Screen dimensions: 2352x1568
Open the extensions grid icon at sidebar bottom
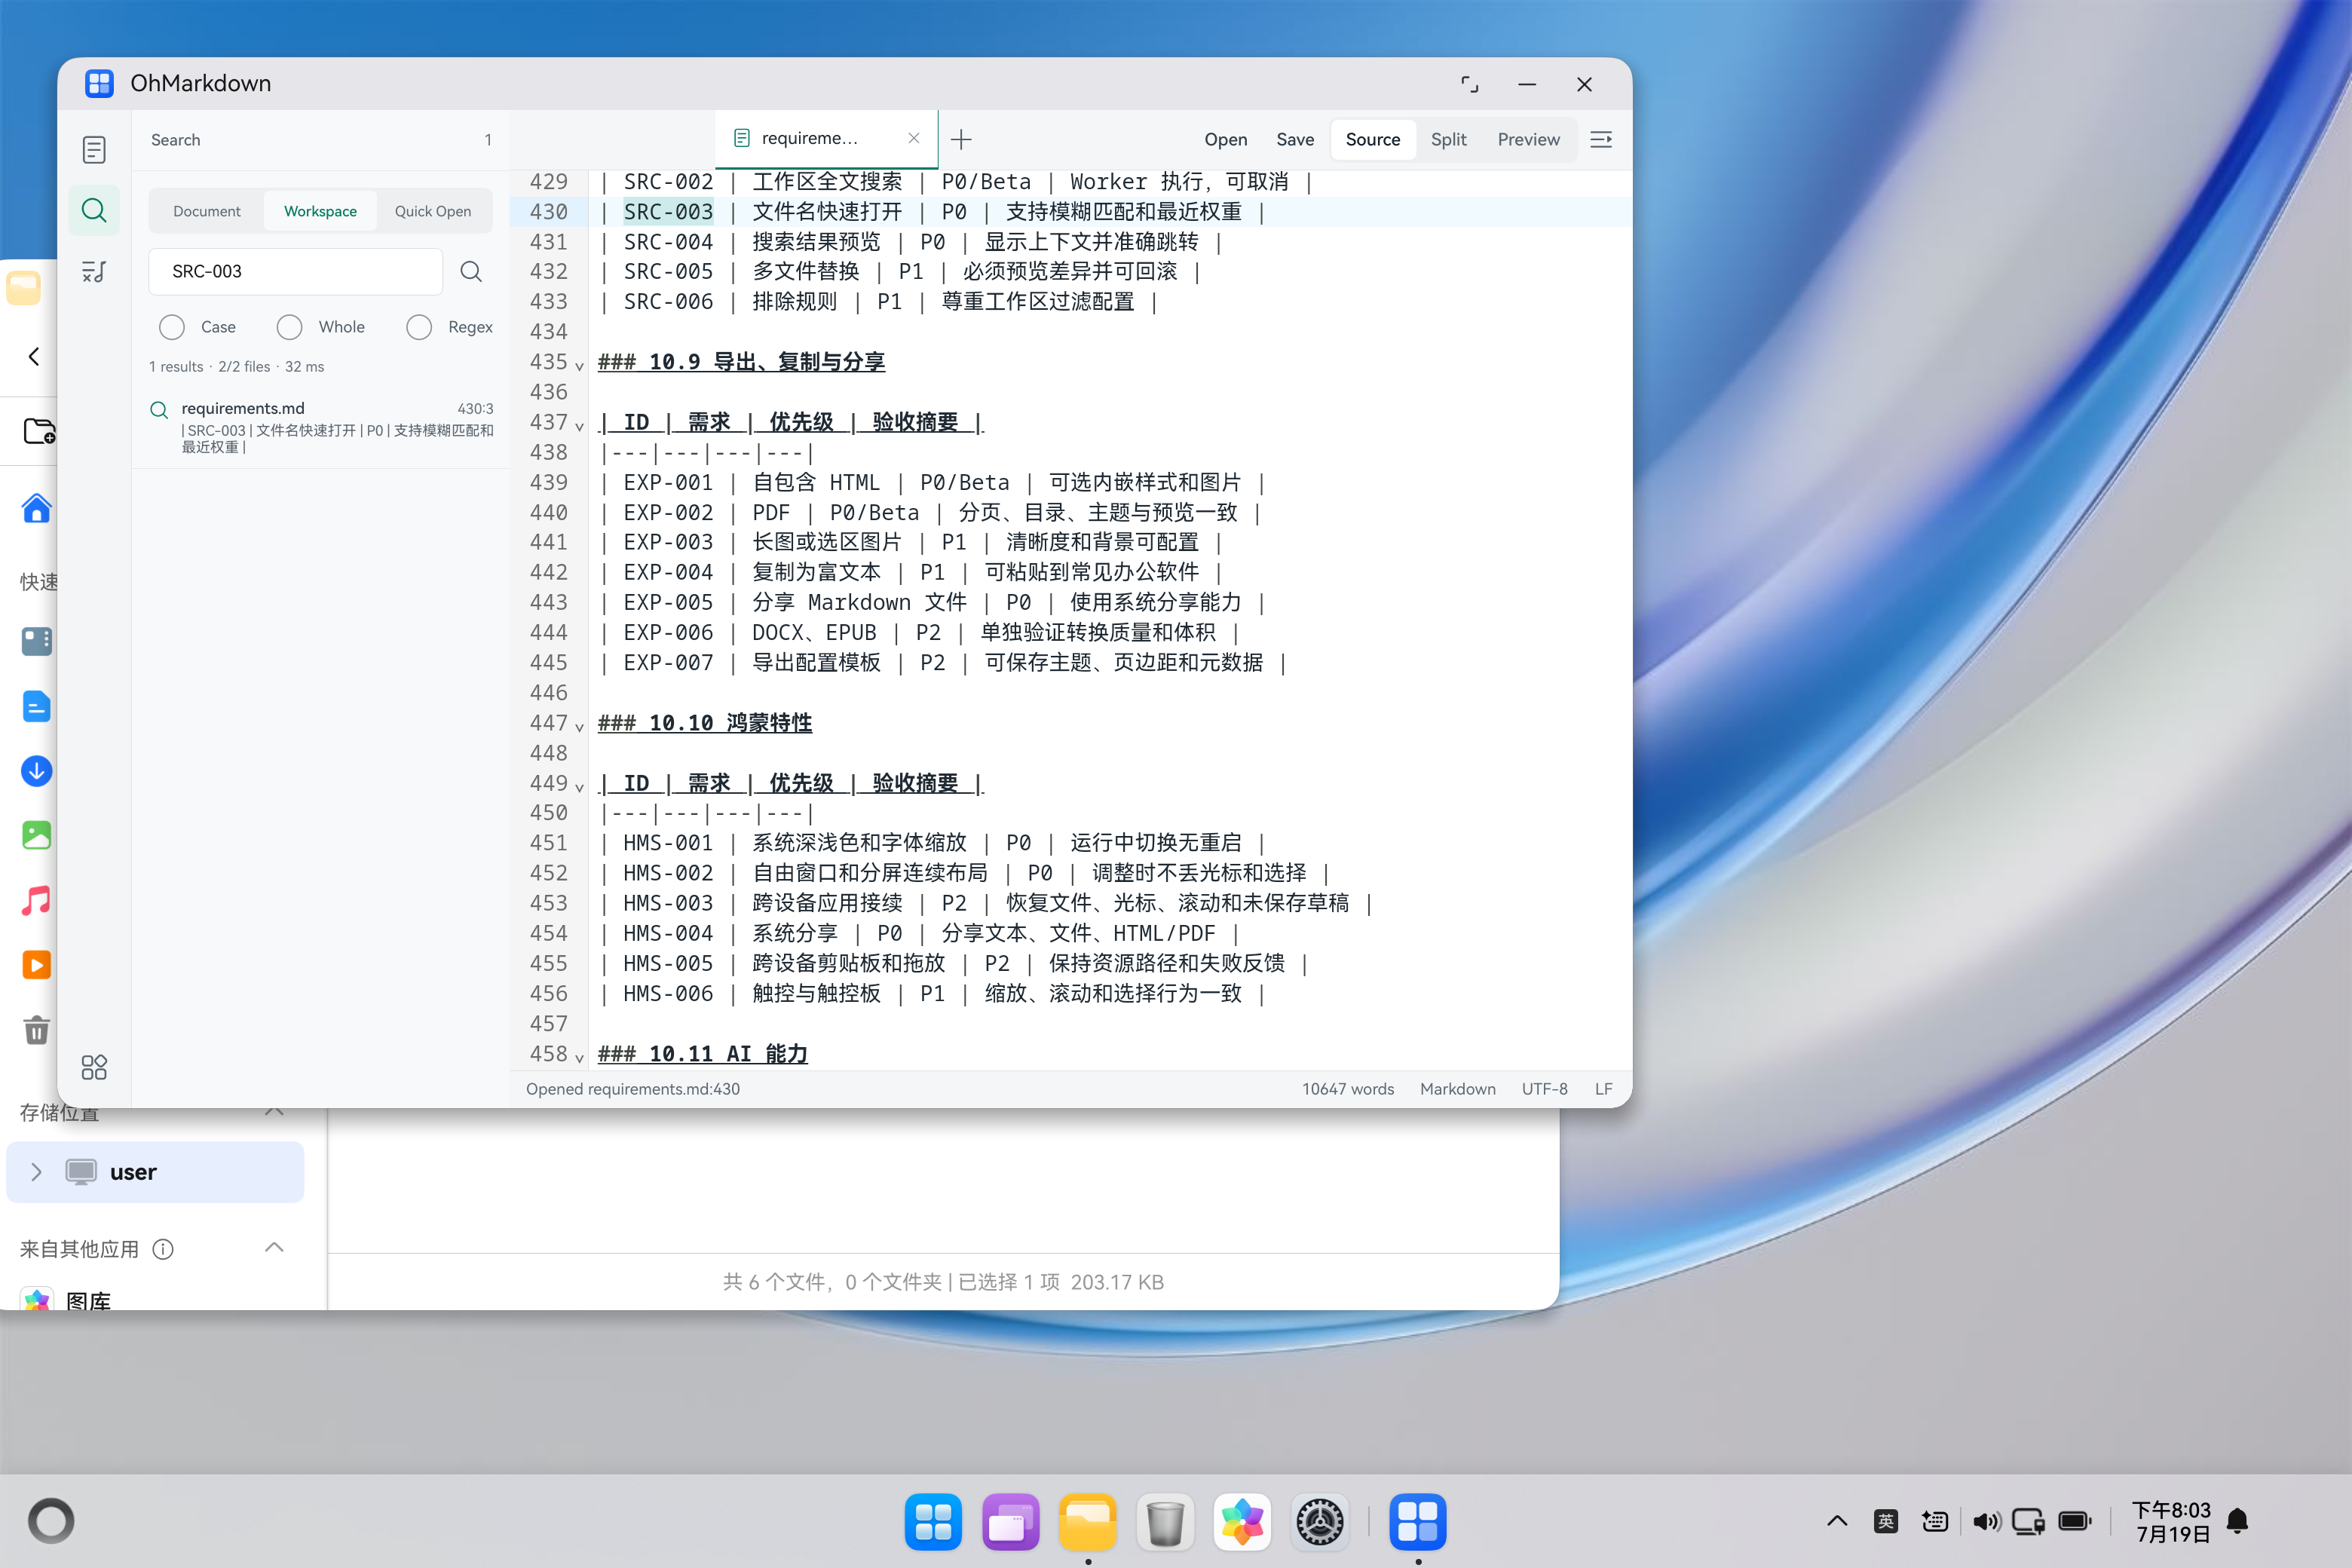coord(94,1067)
